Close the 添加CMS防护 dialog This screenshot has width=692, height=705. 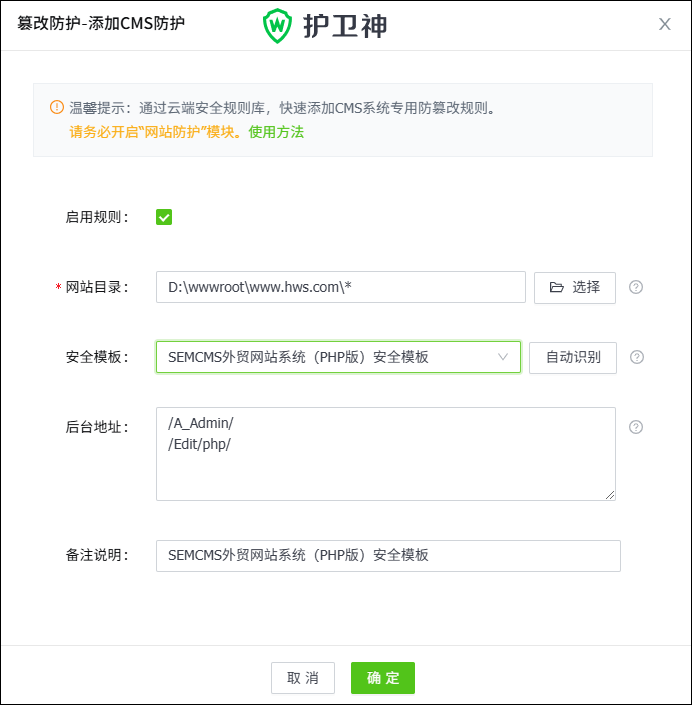point(665,24)
